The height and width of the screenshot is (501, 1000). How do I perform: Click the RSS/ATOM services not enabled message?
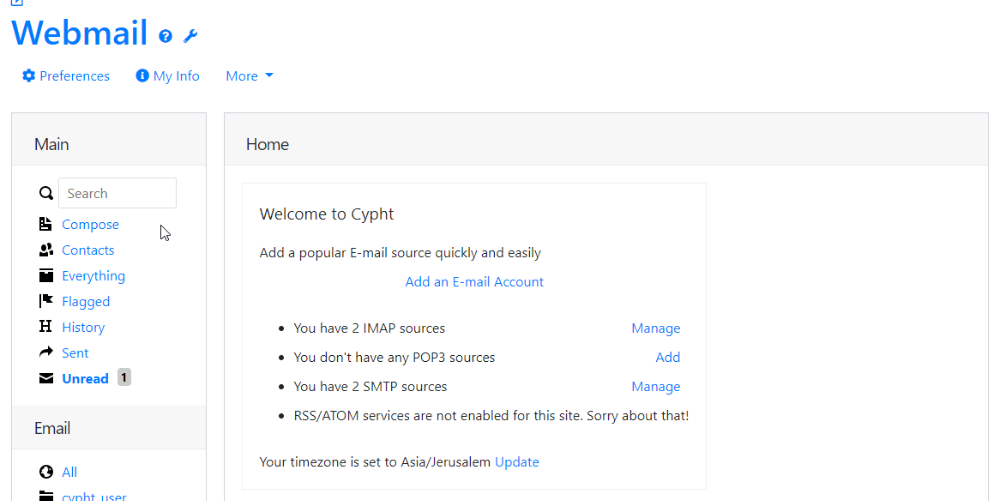491,416
